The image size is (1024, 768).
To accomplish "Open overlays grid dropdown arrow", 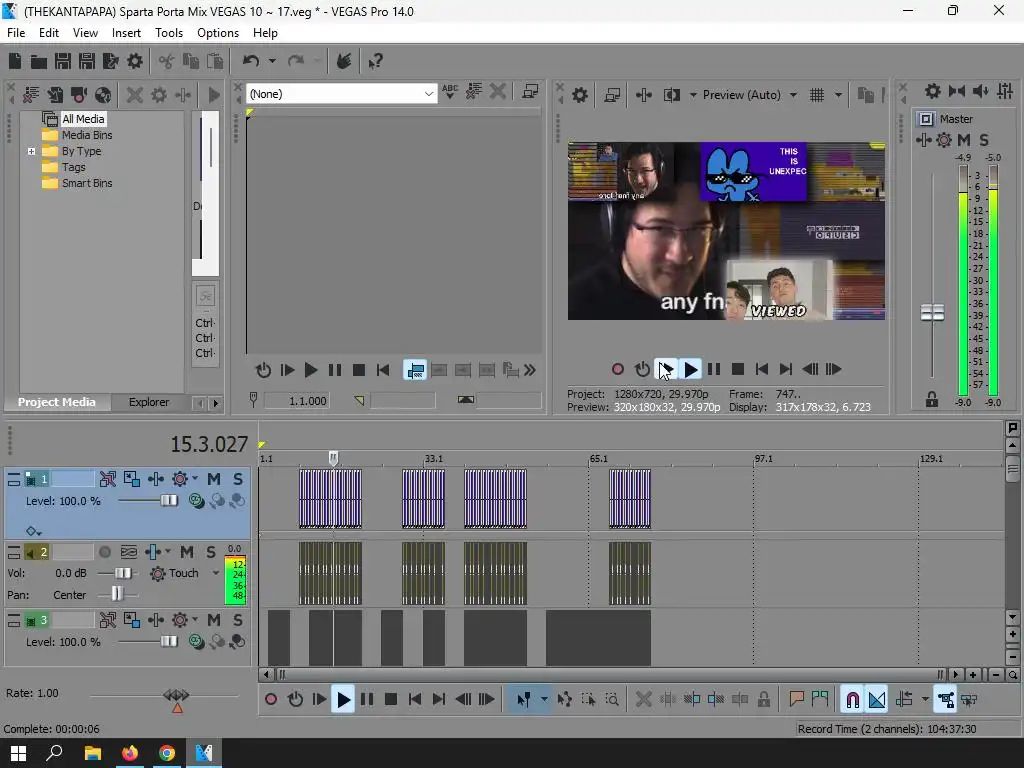I will (x=838, y=95).
